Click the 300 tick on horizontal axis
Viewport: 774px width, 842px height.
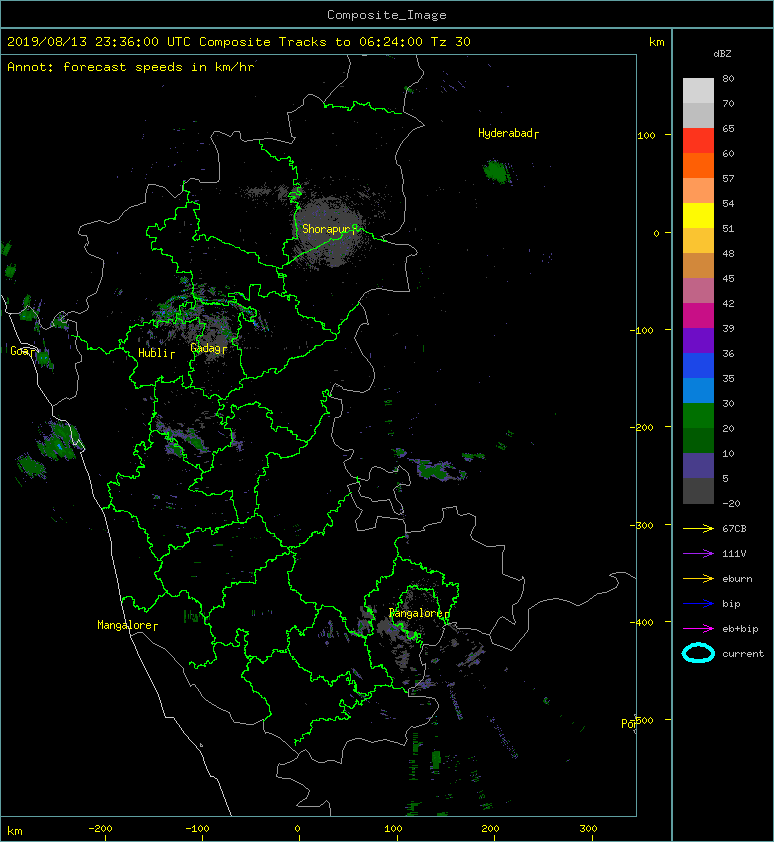pos(588,829)
